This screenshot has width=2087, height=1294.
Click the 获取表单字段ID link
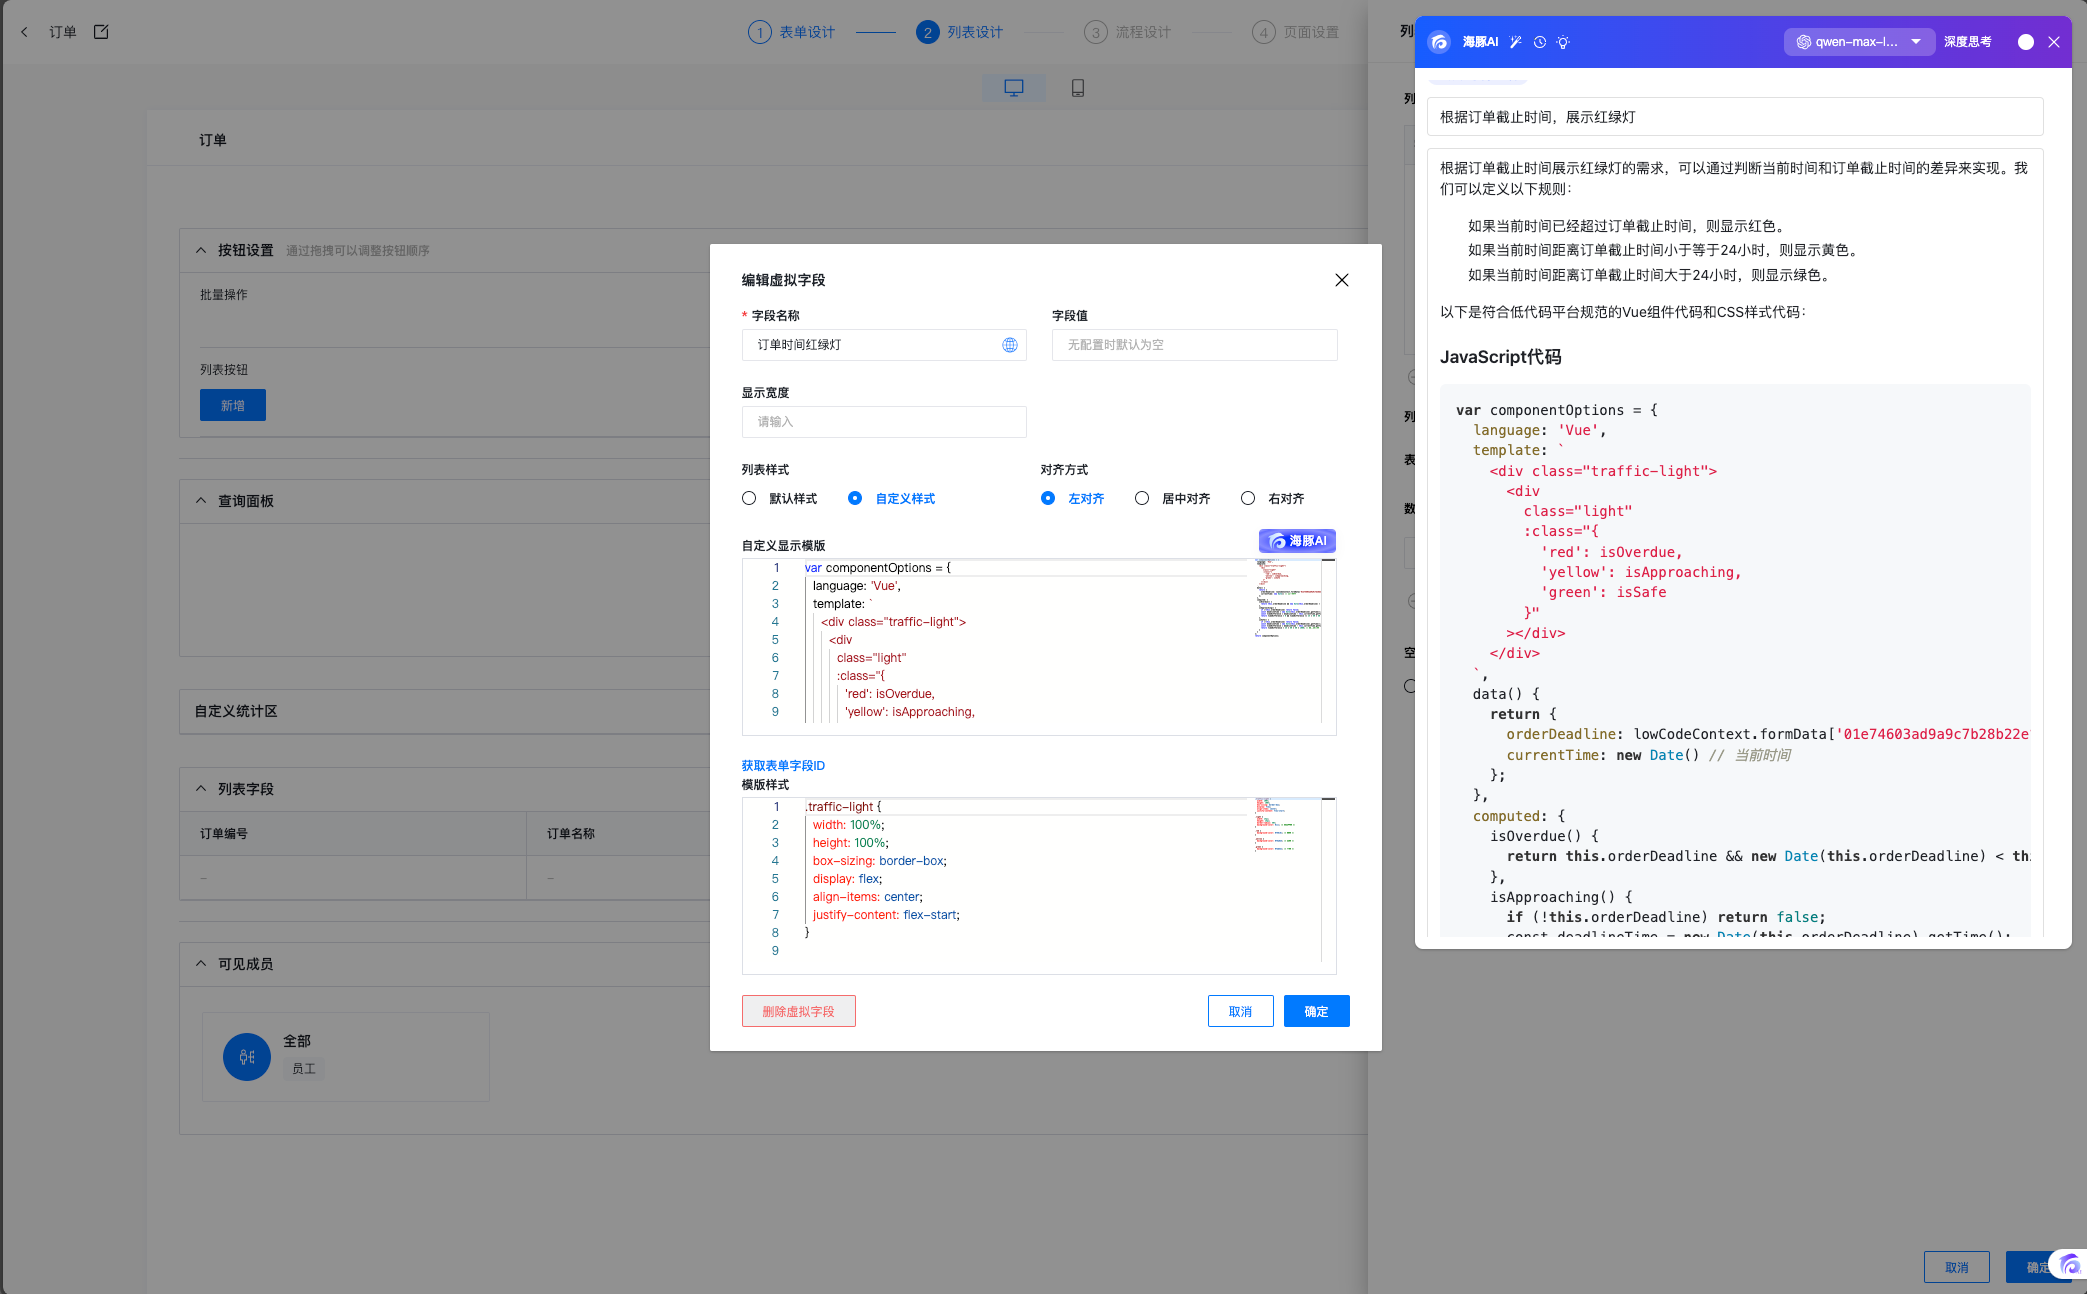pyautogui.click(x=783, y=766)
